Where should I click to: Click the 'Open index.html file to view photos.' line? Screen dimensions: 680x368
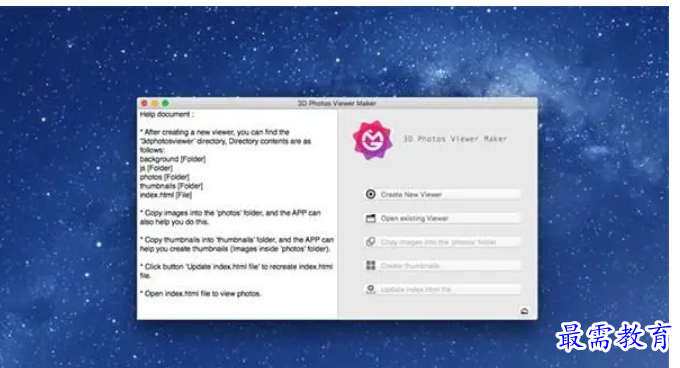(x=200, y=294)
